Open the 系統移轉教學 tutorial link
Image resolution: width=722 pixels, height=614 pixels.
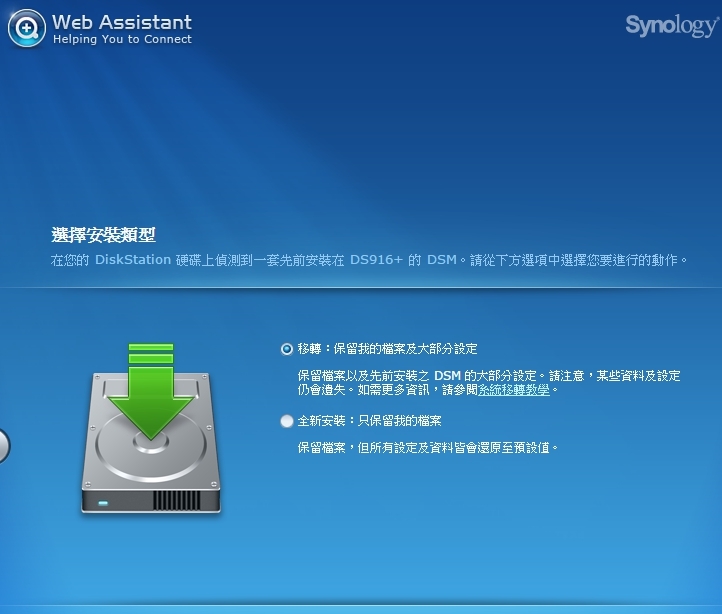coord(514,390)
